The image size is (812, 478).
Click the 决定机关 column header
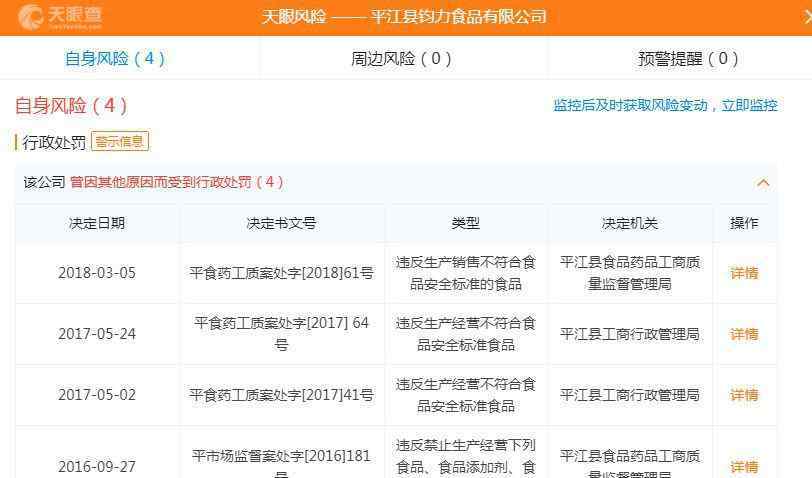(x=630, y=223)
